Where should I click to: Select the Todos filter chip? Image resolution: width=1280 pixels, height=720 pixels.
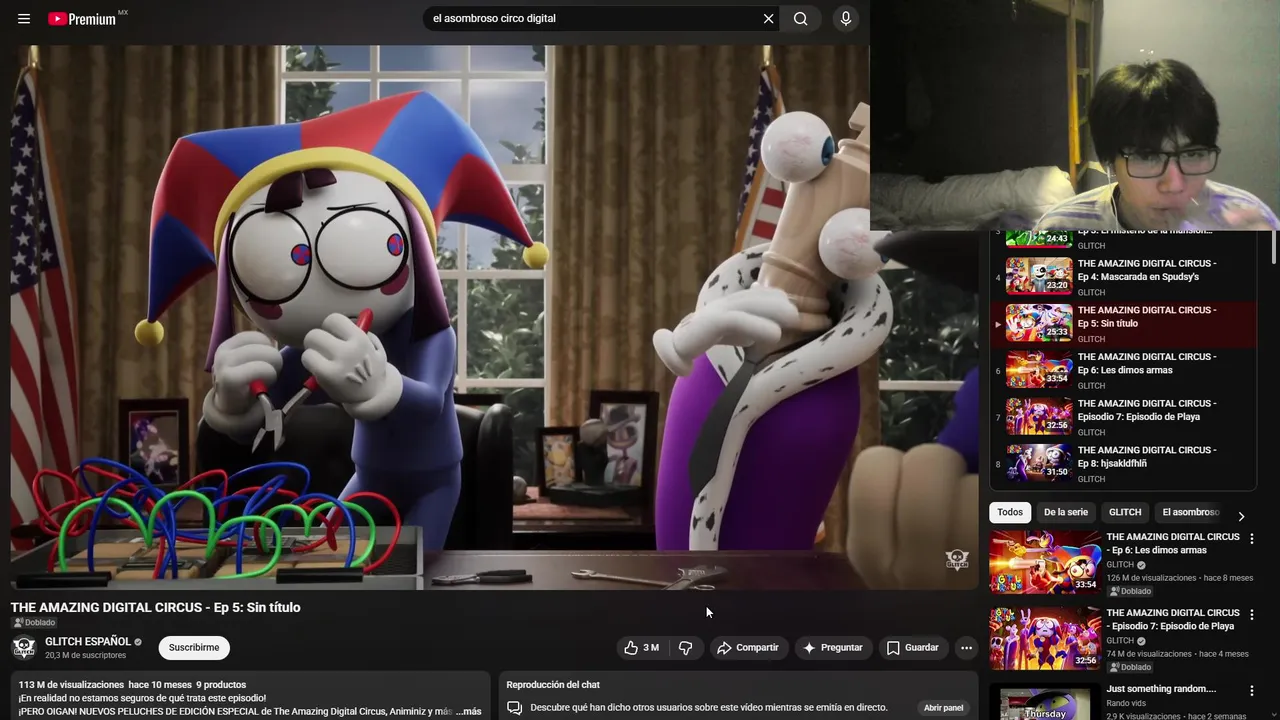pyautogui.click(x=1010, y=513)
